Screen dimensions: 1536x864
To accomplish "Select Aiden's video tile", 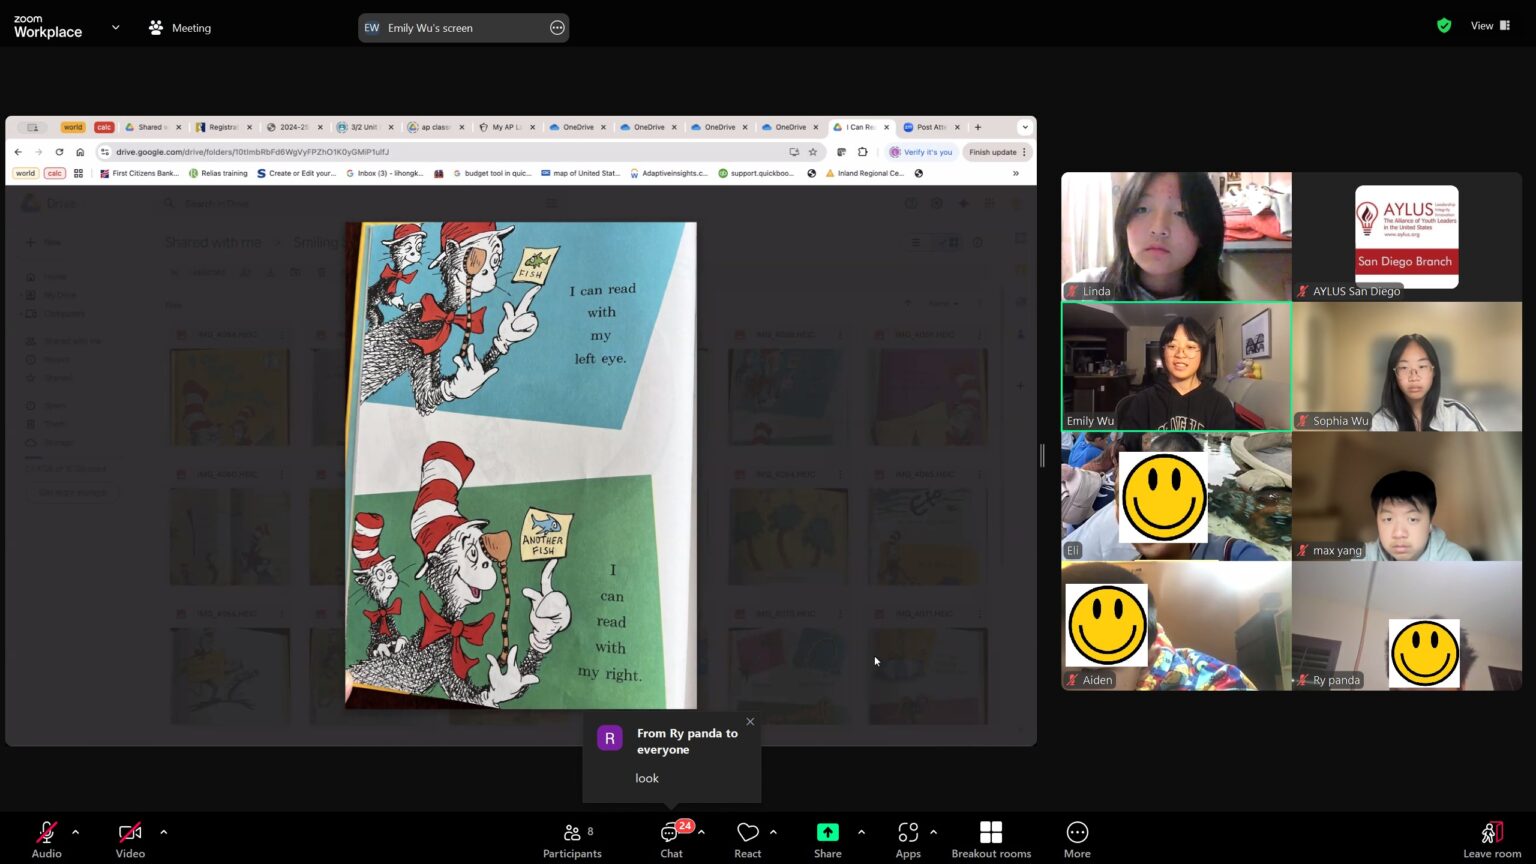I will coord(1176,626).
